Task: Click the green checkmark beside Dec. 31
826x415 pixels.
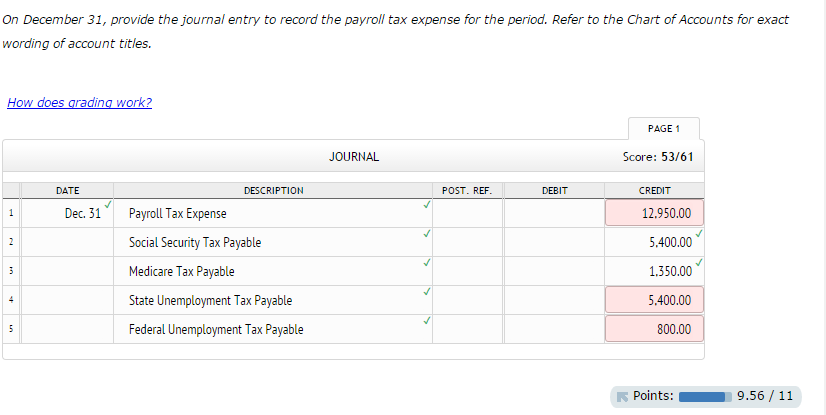Action: [108, 204]
